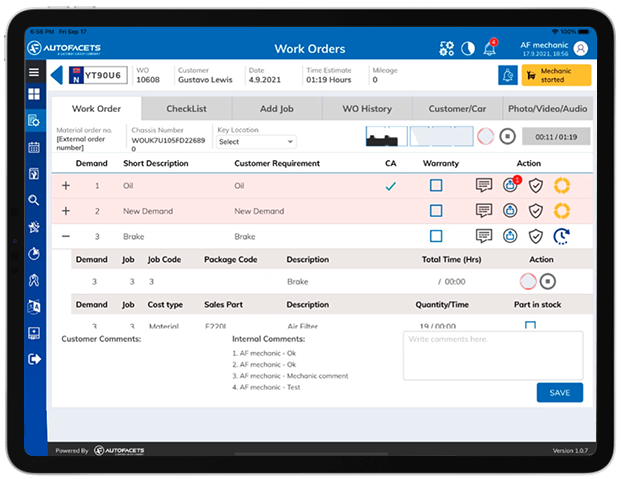Viewport: 621px width, 479px height.
Task: Open notifications bell with red badge
Action: [x=490, y=48]
